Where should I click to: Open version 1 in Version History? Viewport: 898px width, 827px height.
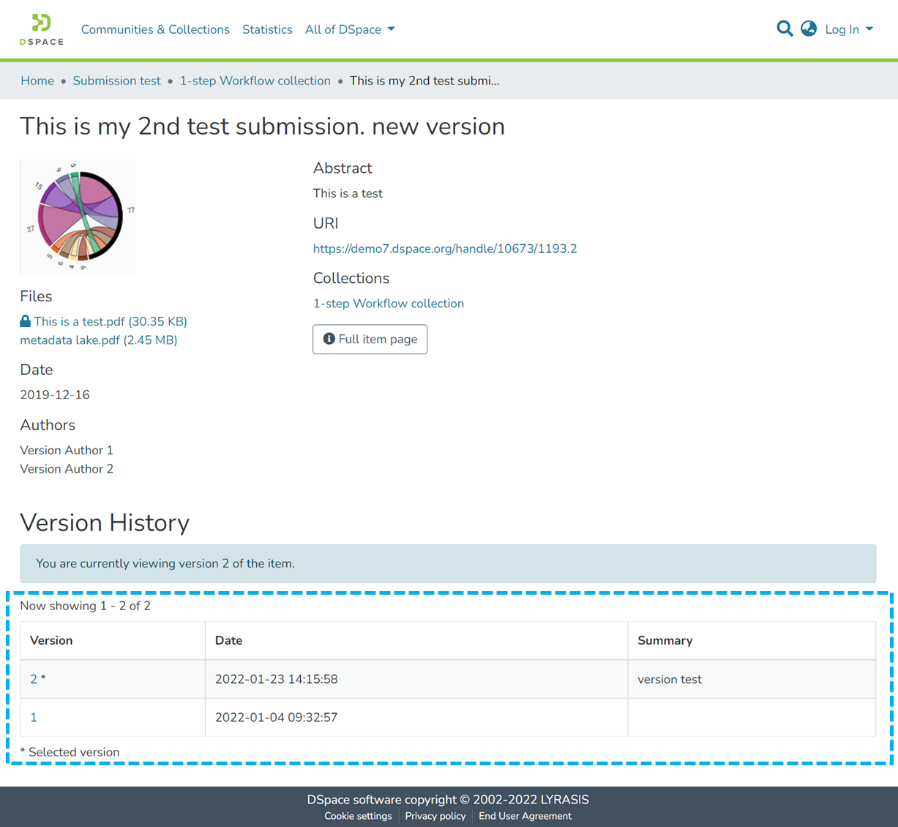tap(34, 717)
